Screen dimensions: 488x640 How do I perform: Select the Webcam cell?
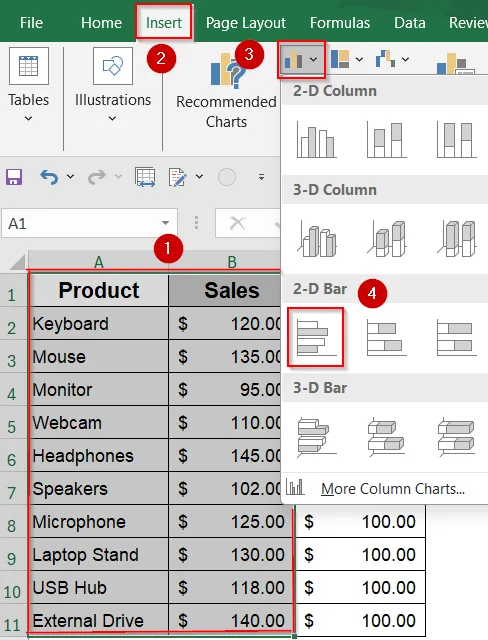pyautogui.click(x=99, y=423)
